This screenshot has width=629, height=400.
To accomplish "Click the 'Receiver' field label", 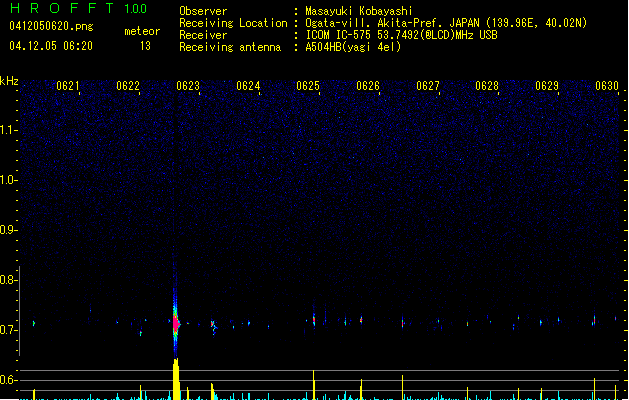I will tap(203, 35).
